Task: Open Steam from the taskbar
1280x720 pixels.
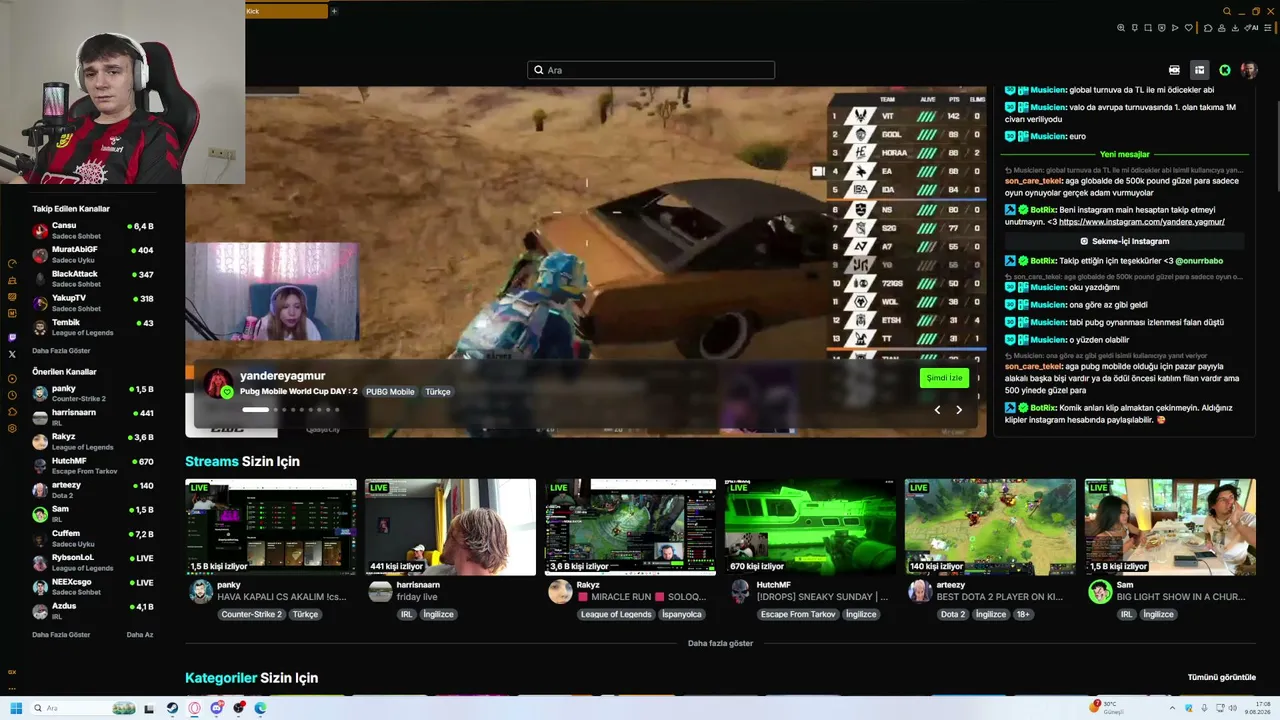Action: (x=172, y=708)
